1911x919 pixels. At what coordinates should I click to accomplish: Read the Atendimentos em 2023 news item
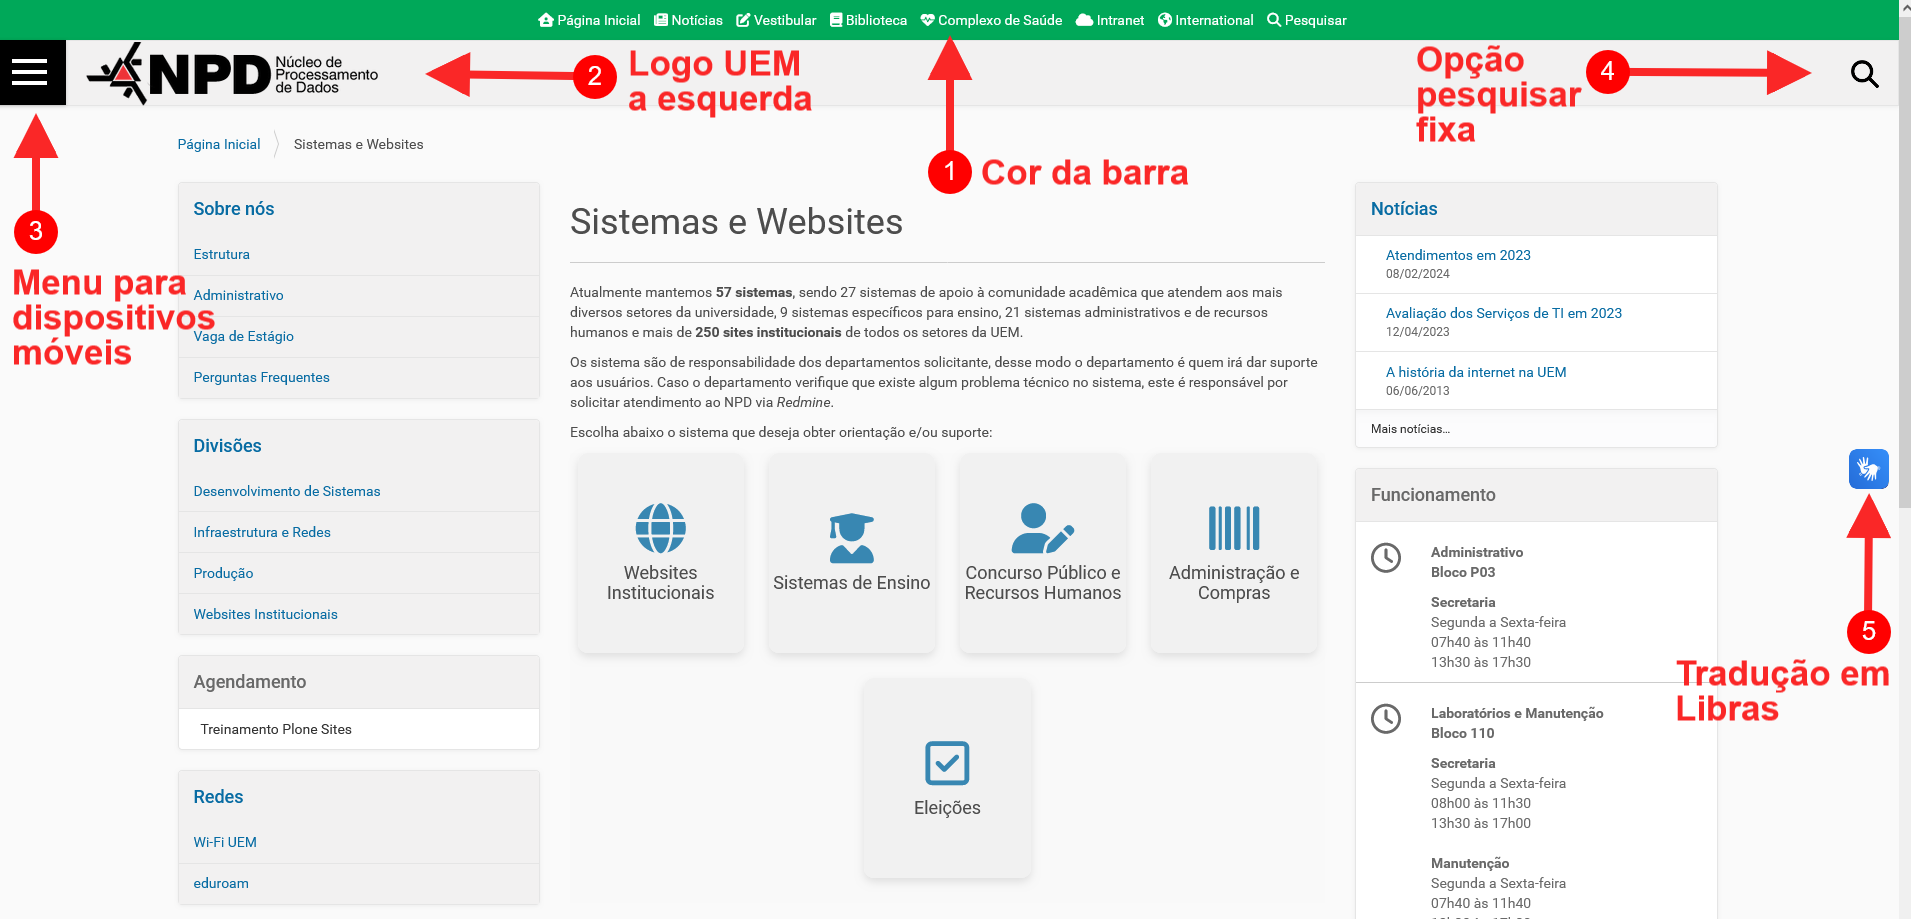[x=1457, y=255]
